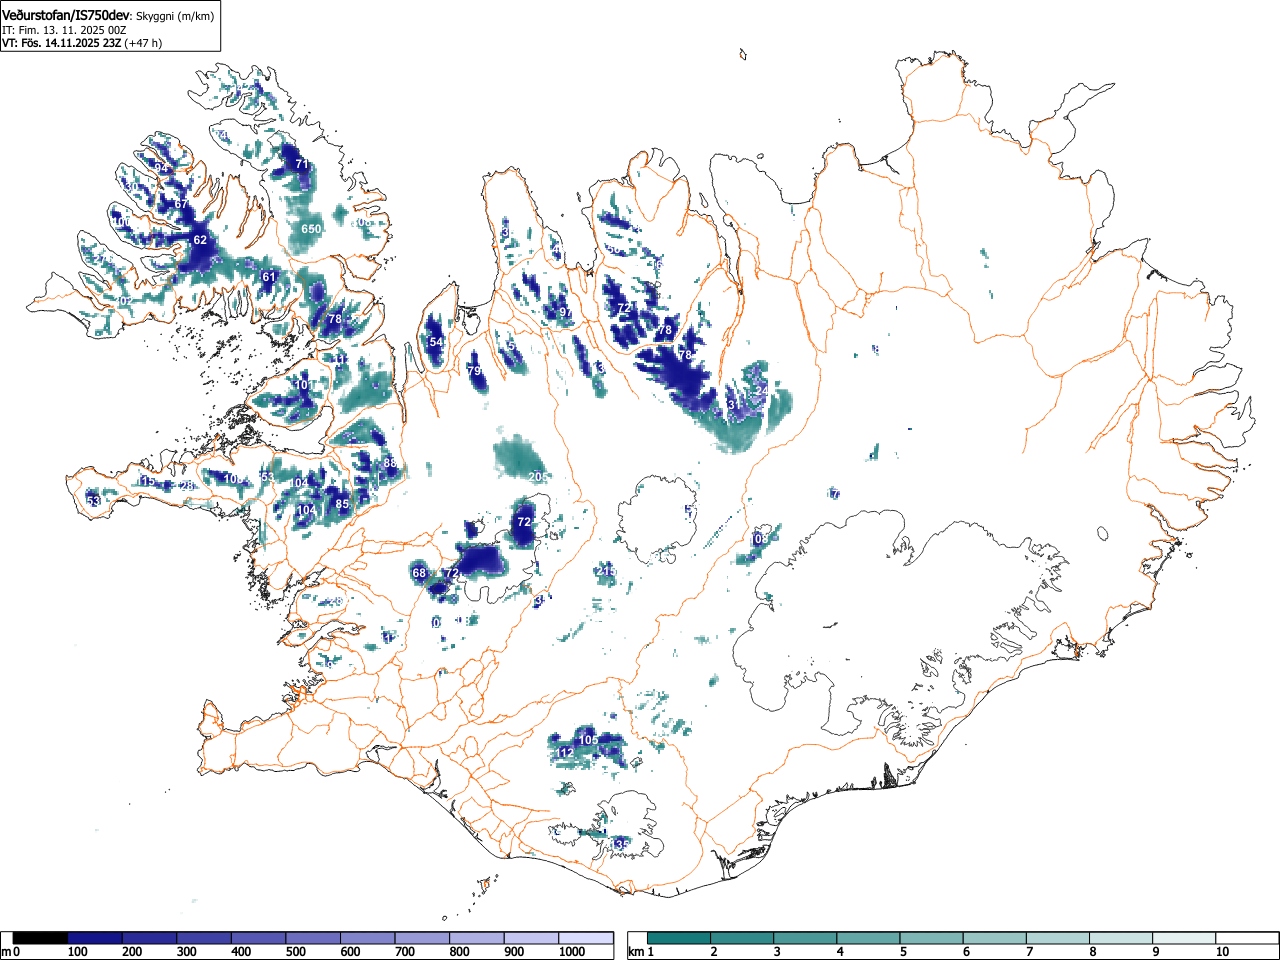The height and width of the screenshot is (960, 1280).
Task: Click the '105' value in south Iceland
Action: [589, 740]
